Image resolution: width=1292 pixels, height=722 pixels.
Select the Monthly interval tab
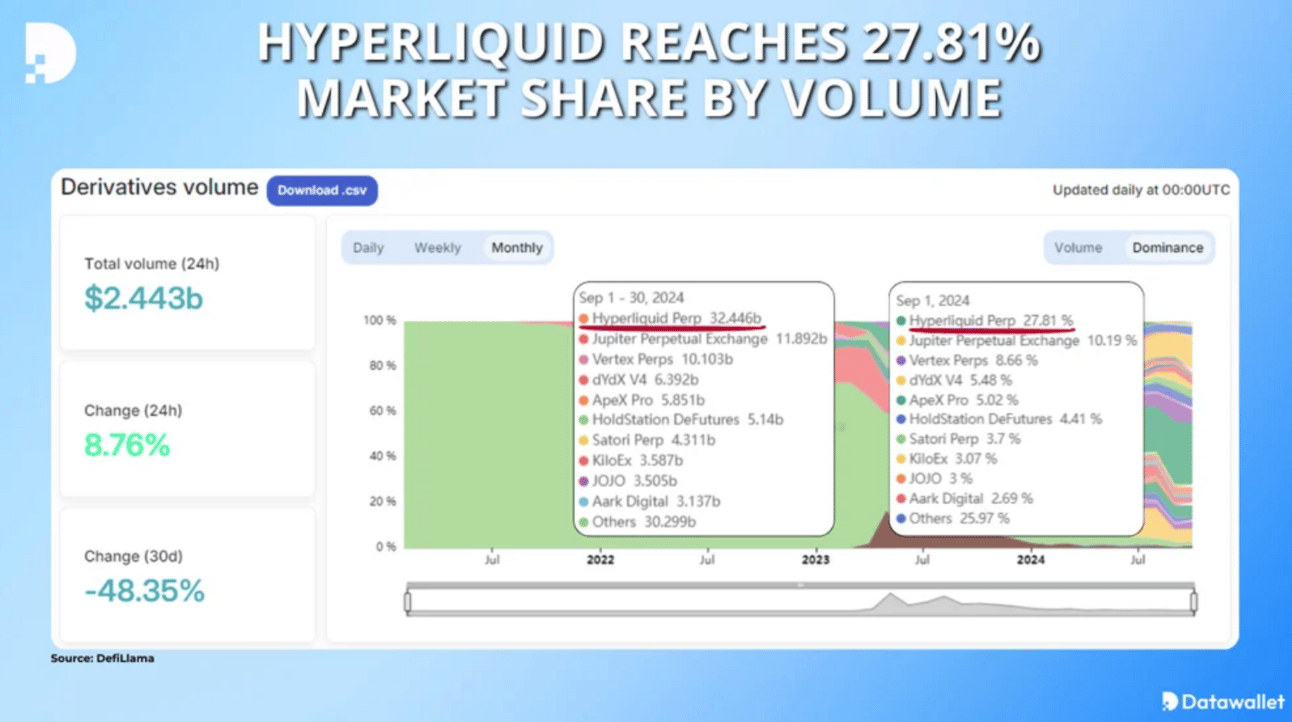[517, 248]
